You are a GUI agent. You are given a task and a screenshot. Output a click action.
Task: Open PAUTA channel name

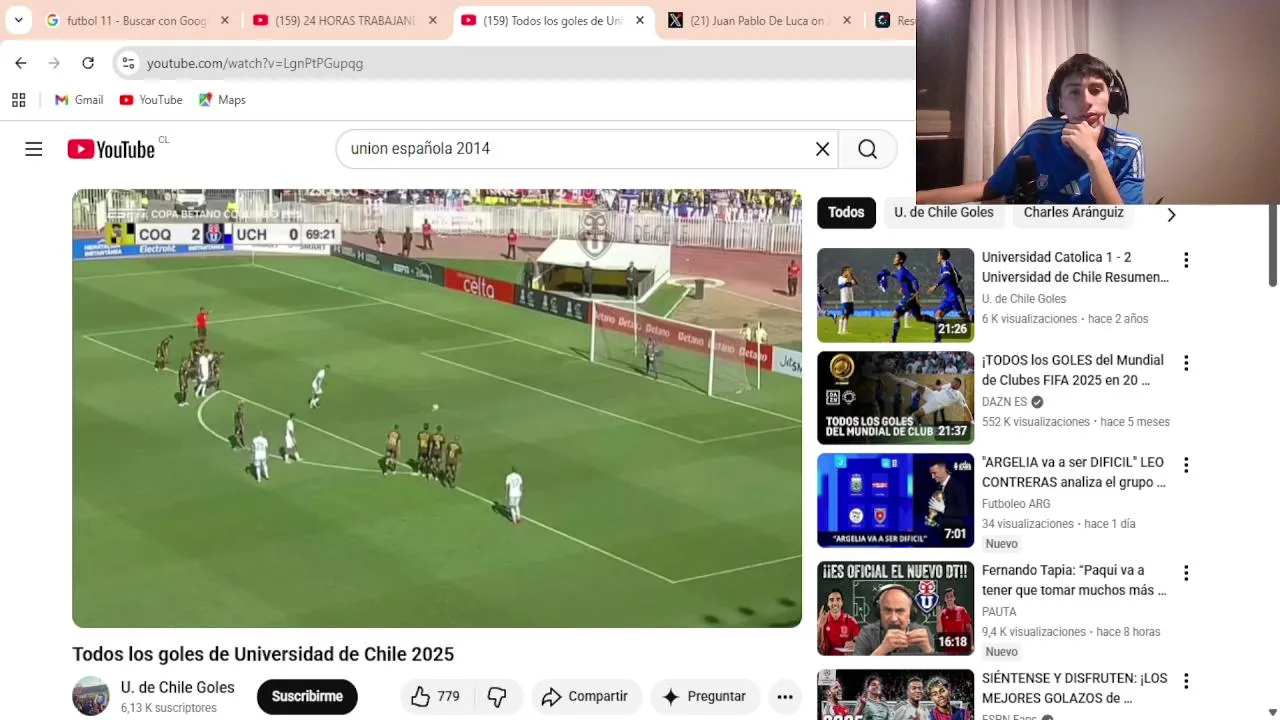[999, 612]
